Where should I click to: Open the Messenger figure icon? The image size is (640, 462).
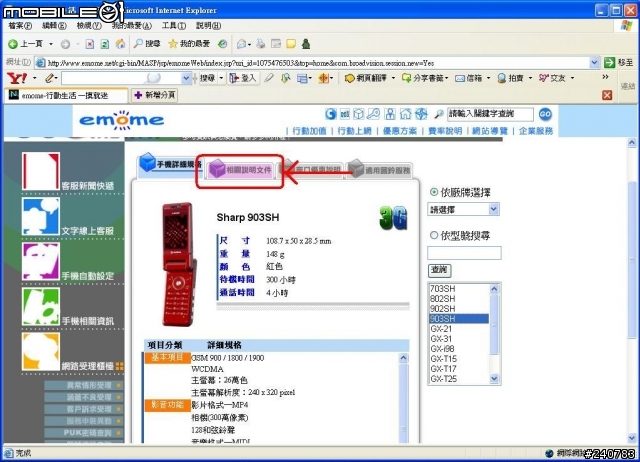[x=306, y=44]
